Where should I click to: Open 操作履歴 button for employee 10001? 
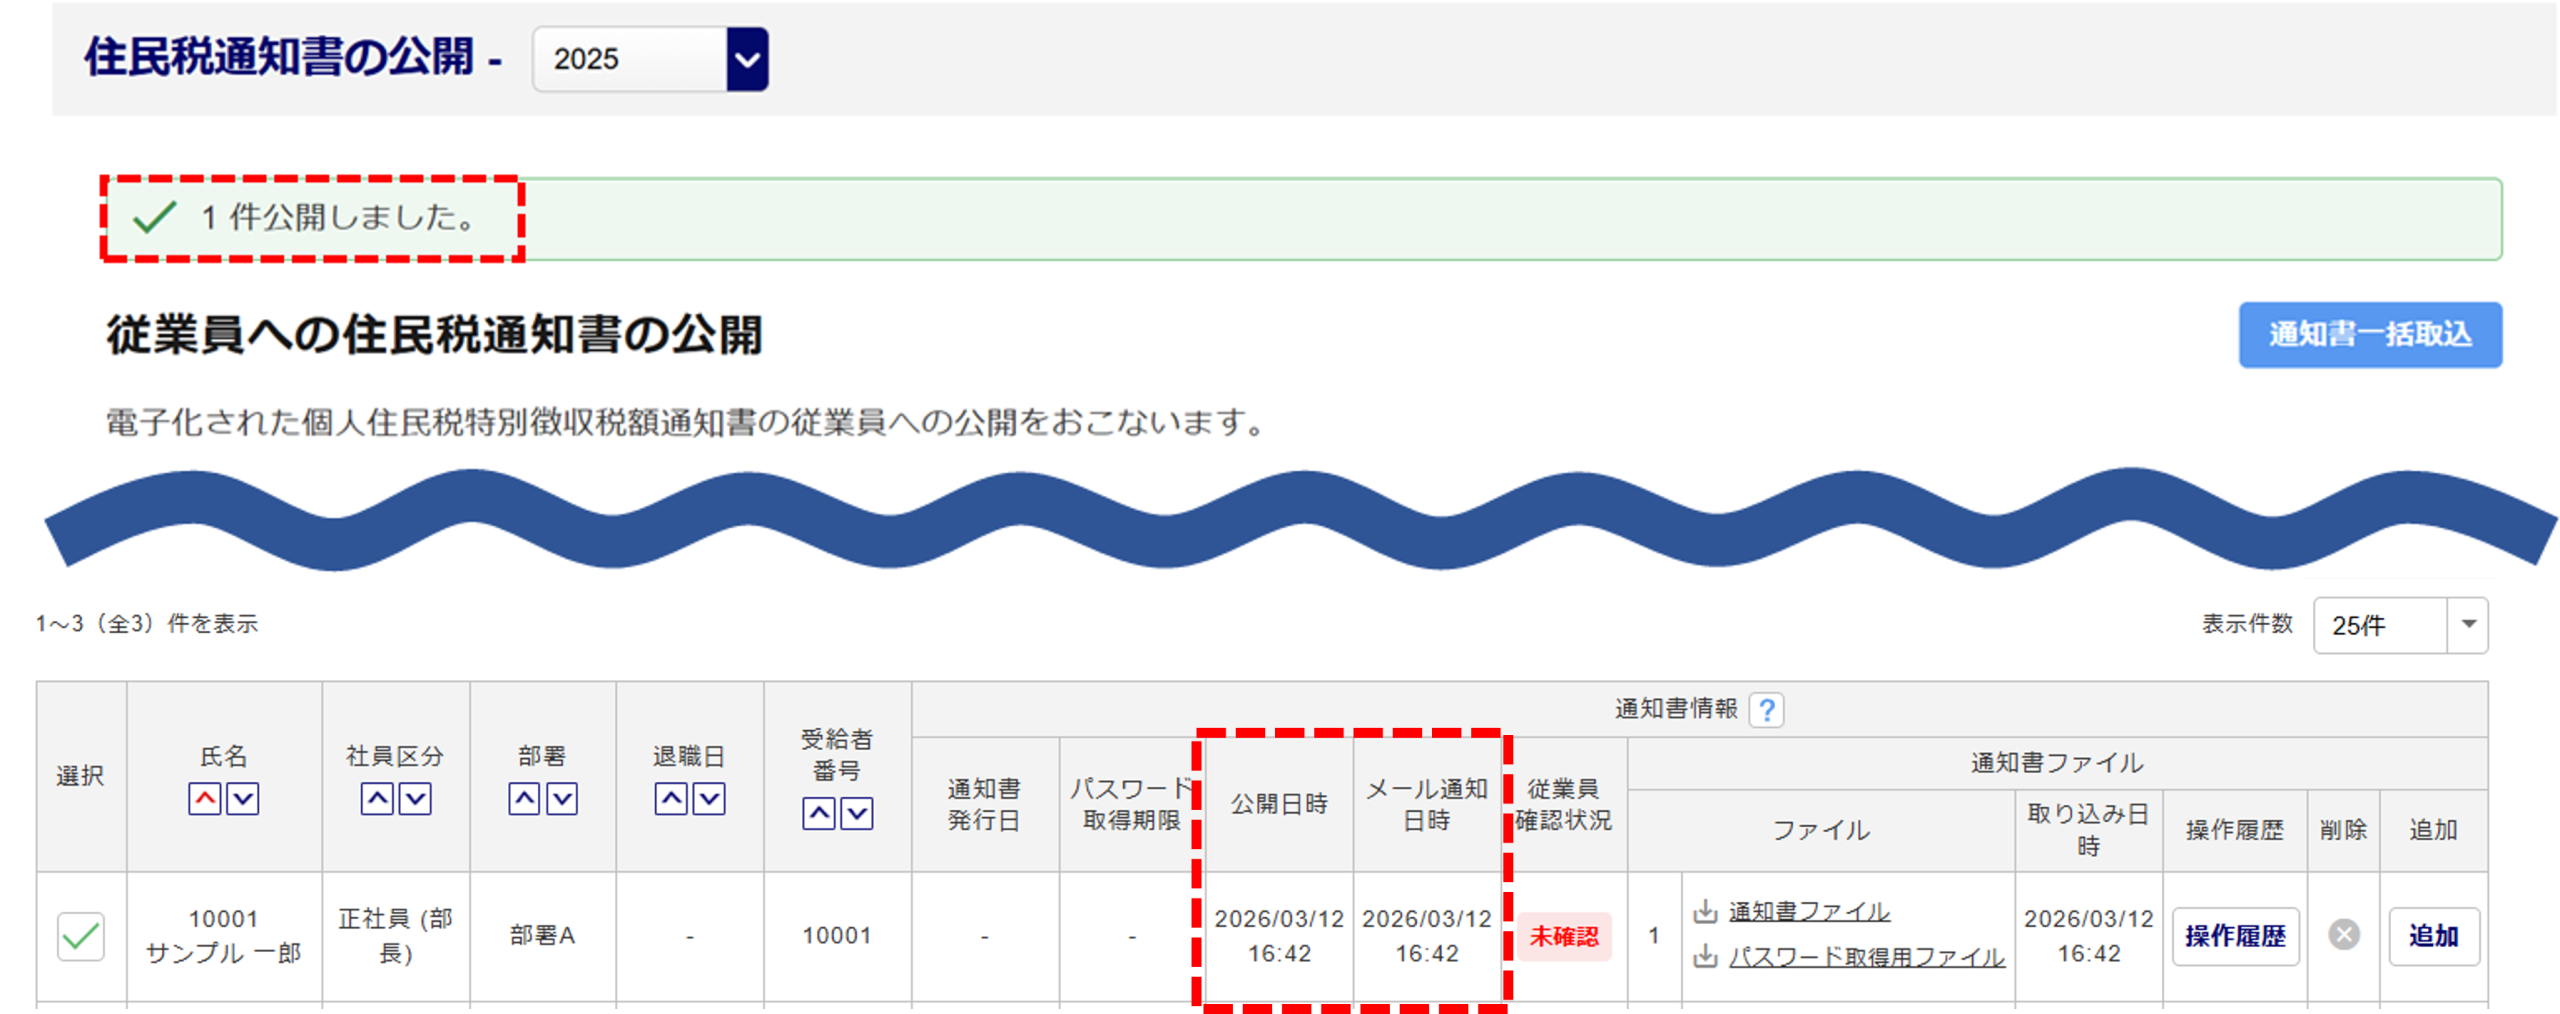point(2235,936)
